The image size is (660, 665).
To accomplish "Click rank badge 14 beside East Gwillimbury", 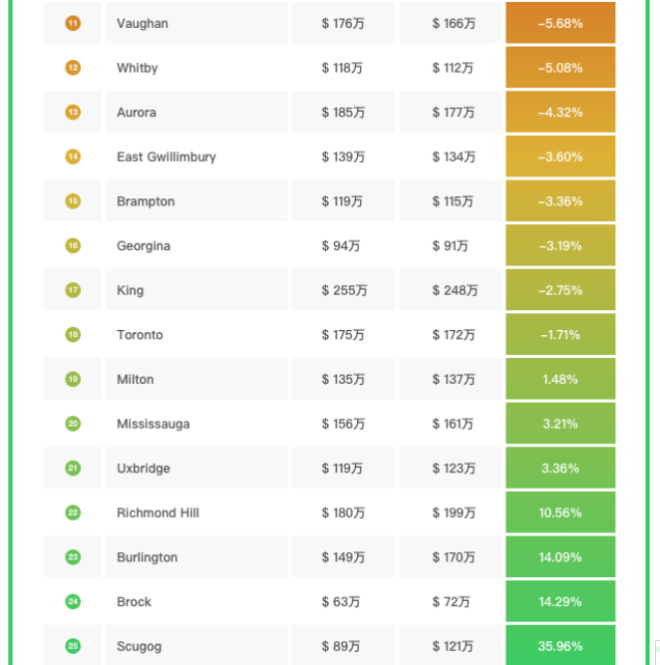I will click(x=73, y=157).
